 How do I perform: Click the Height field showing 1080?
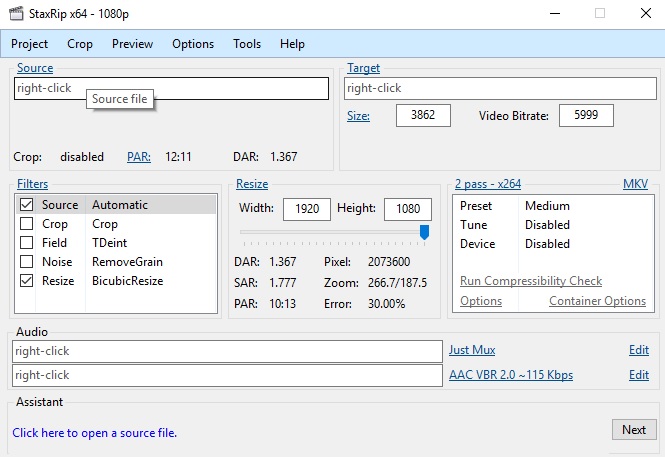tap(408, 209)
